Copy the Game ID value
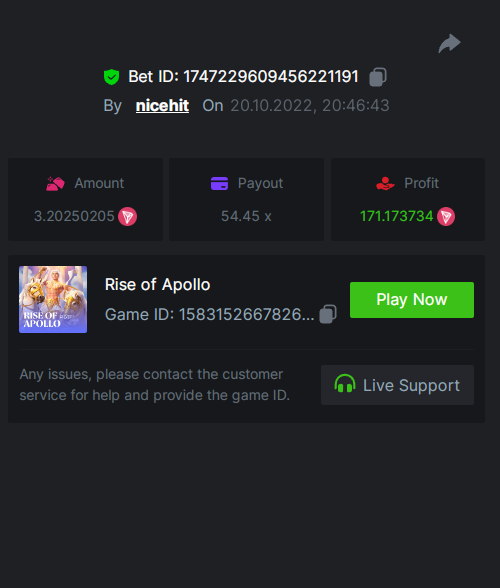The height and width of the screenshot is (588, 500). coord(328,314)
